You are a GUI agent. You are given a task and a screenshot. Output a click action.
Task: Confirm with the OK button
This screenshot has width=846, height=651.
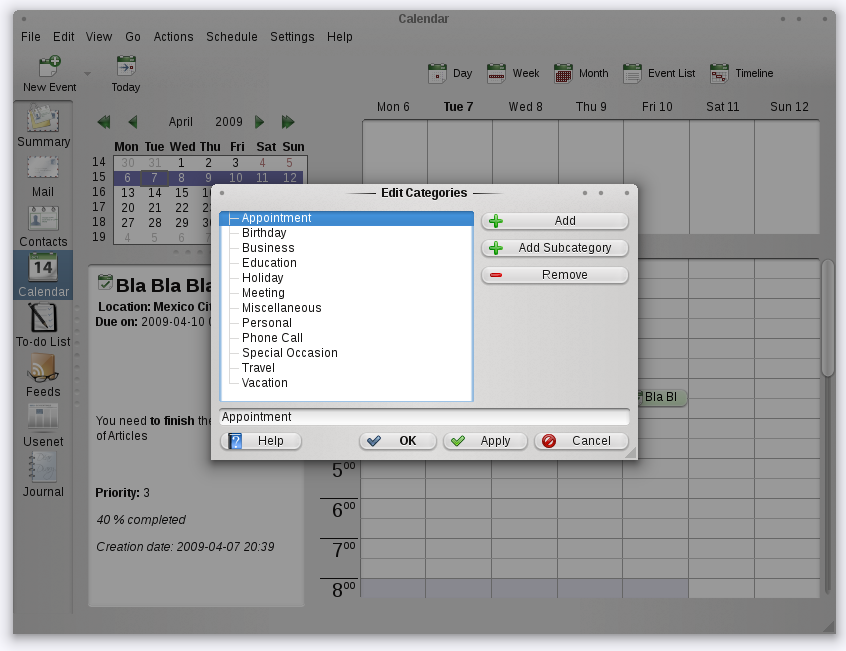click(398, 441)
